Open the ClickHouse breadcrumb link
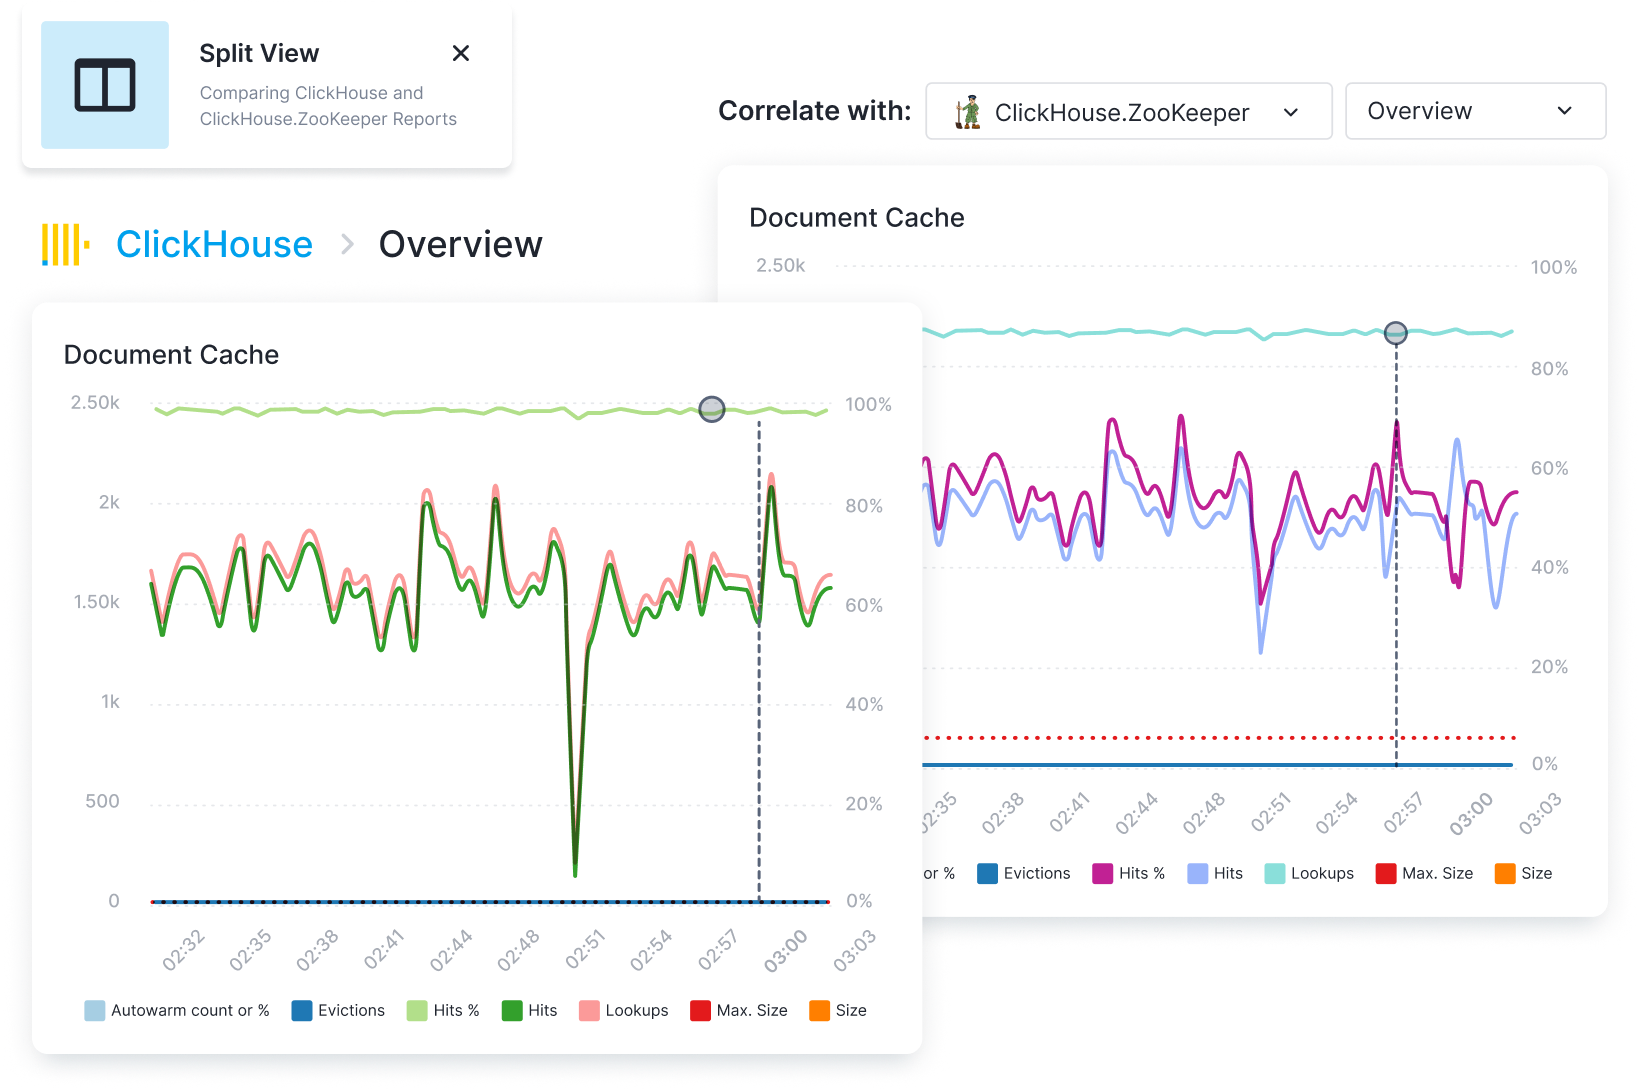The image size is (1638, 1091). (214, 244)
